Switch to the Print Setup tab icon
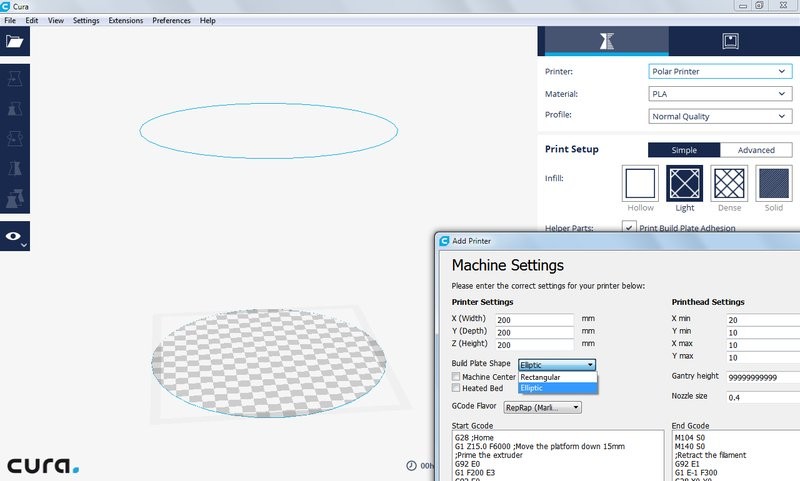 tap(604, 41)
